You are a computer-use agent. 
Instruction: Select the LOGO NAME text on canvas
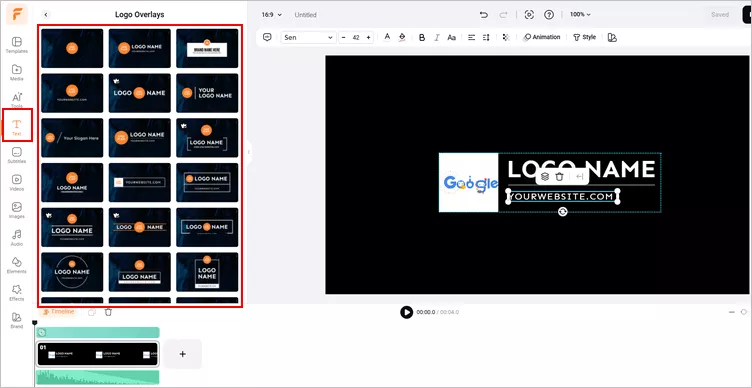pos(581,169)
